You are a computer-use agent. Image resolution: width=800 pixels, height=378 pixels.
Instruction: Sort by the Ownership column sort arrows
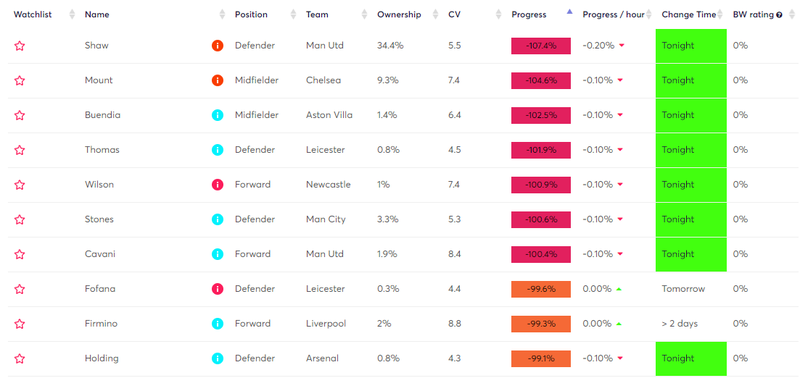(x=435, y=15)
